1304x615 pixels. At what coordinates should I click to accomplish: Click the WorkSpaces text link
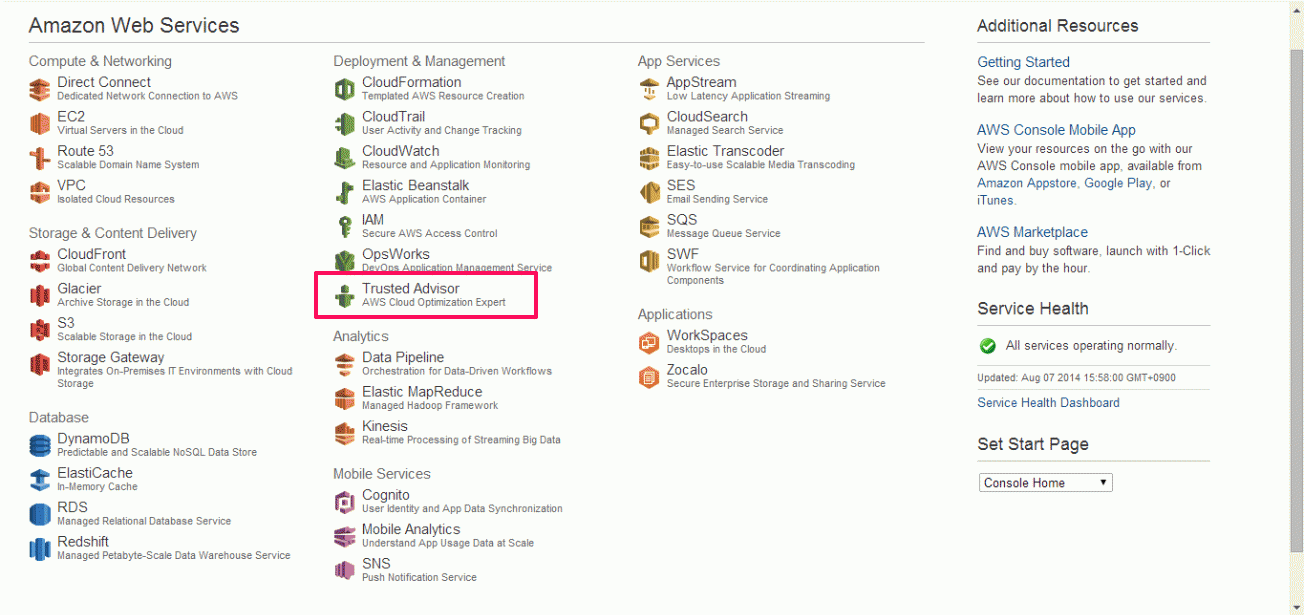click(707, 336)
